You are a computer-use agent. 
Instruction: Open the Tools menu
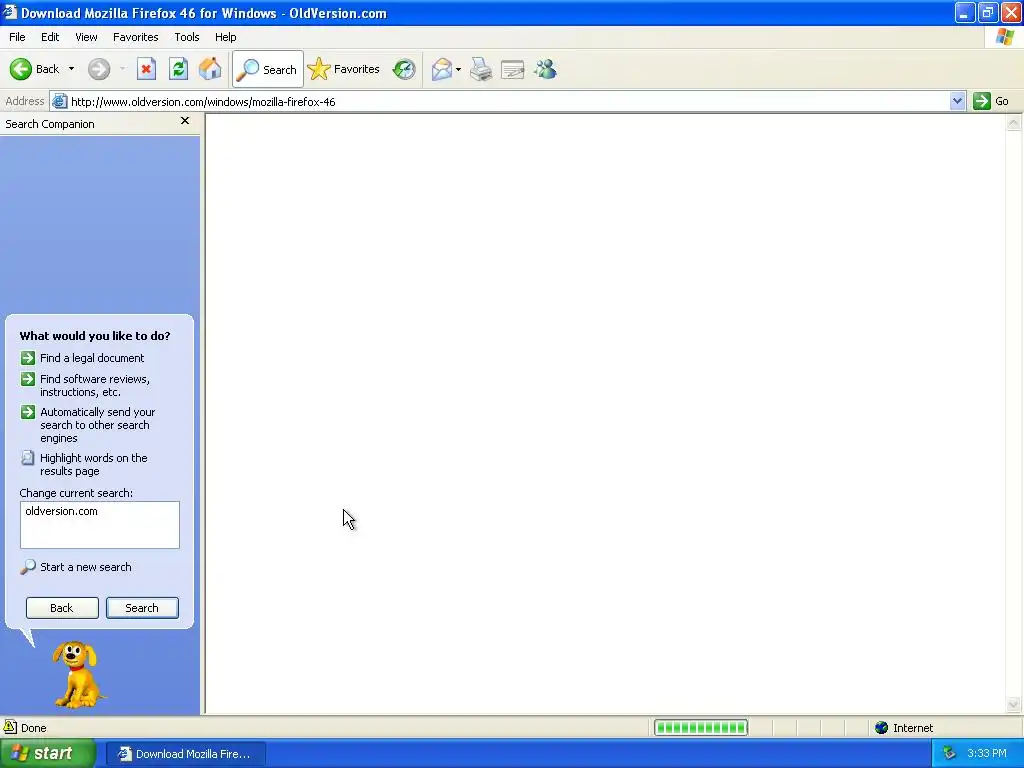point(187,37)
